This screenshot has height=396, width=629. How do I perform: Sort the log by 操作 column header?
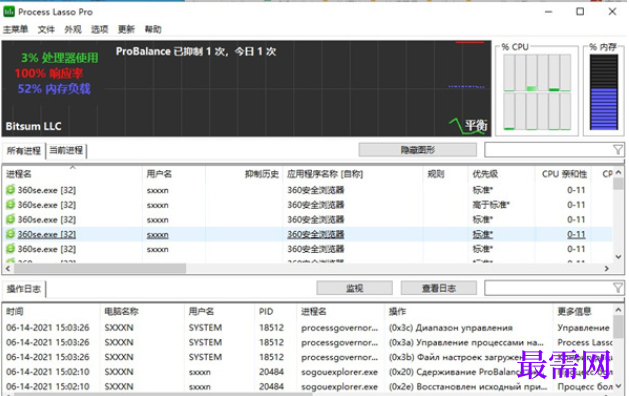point(469,311)
